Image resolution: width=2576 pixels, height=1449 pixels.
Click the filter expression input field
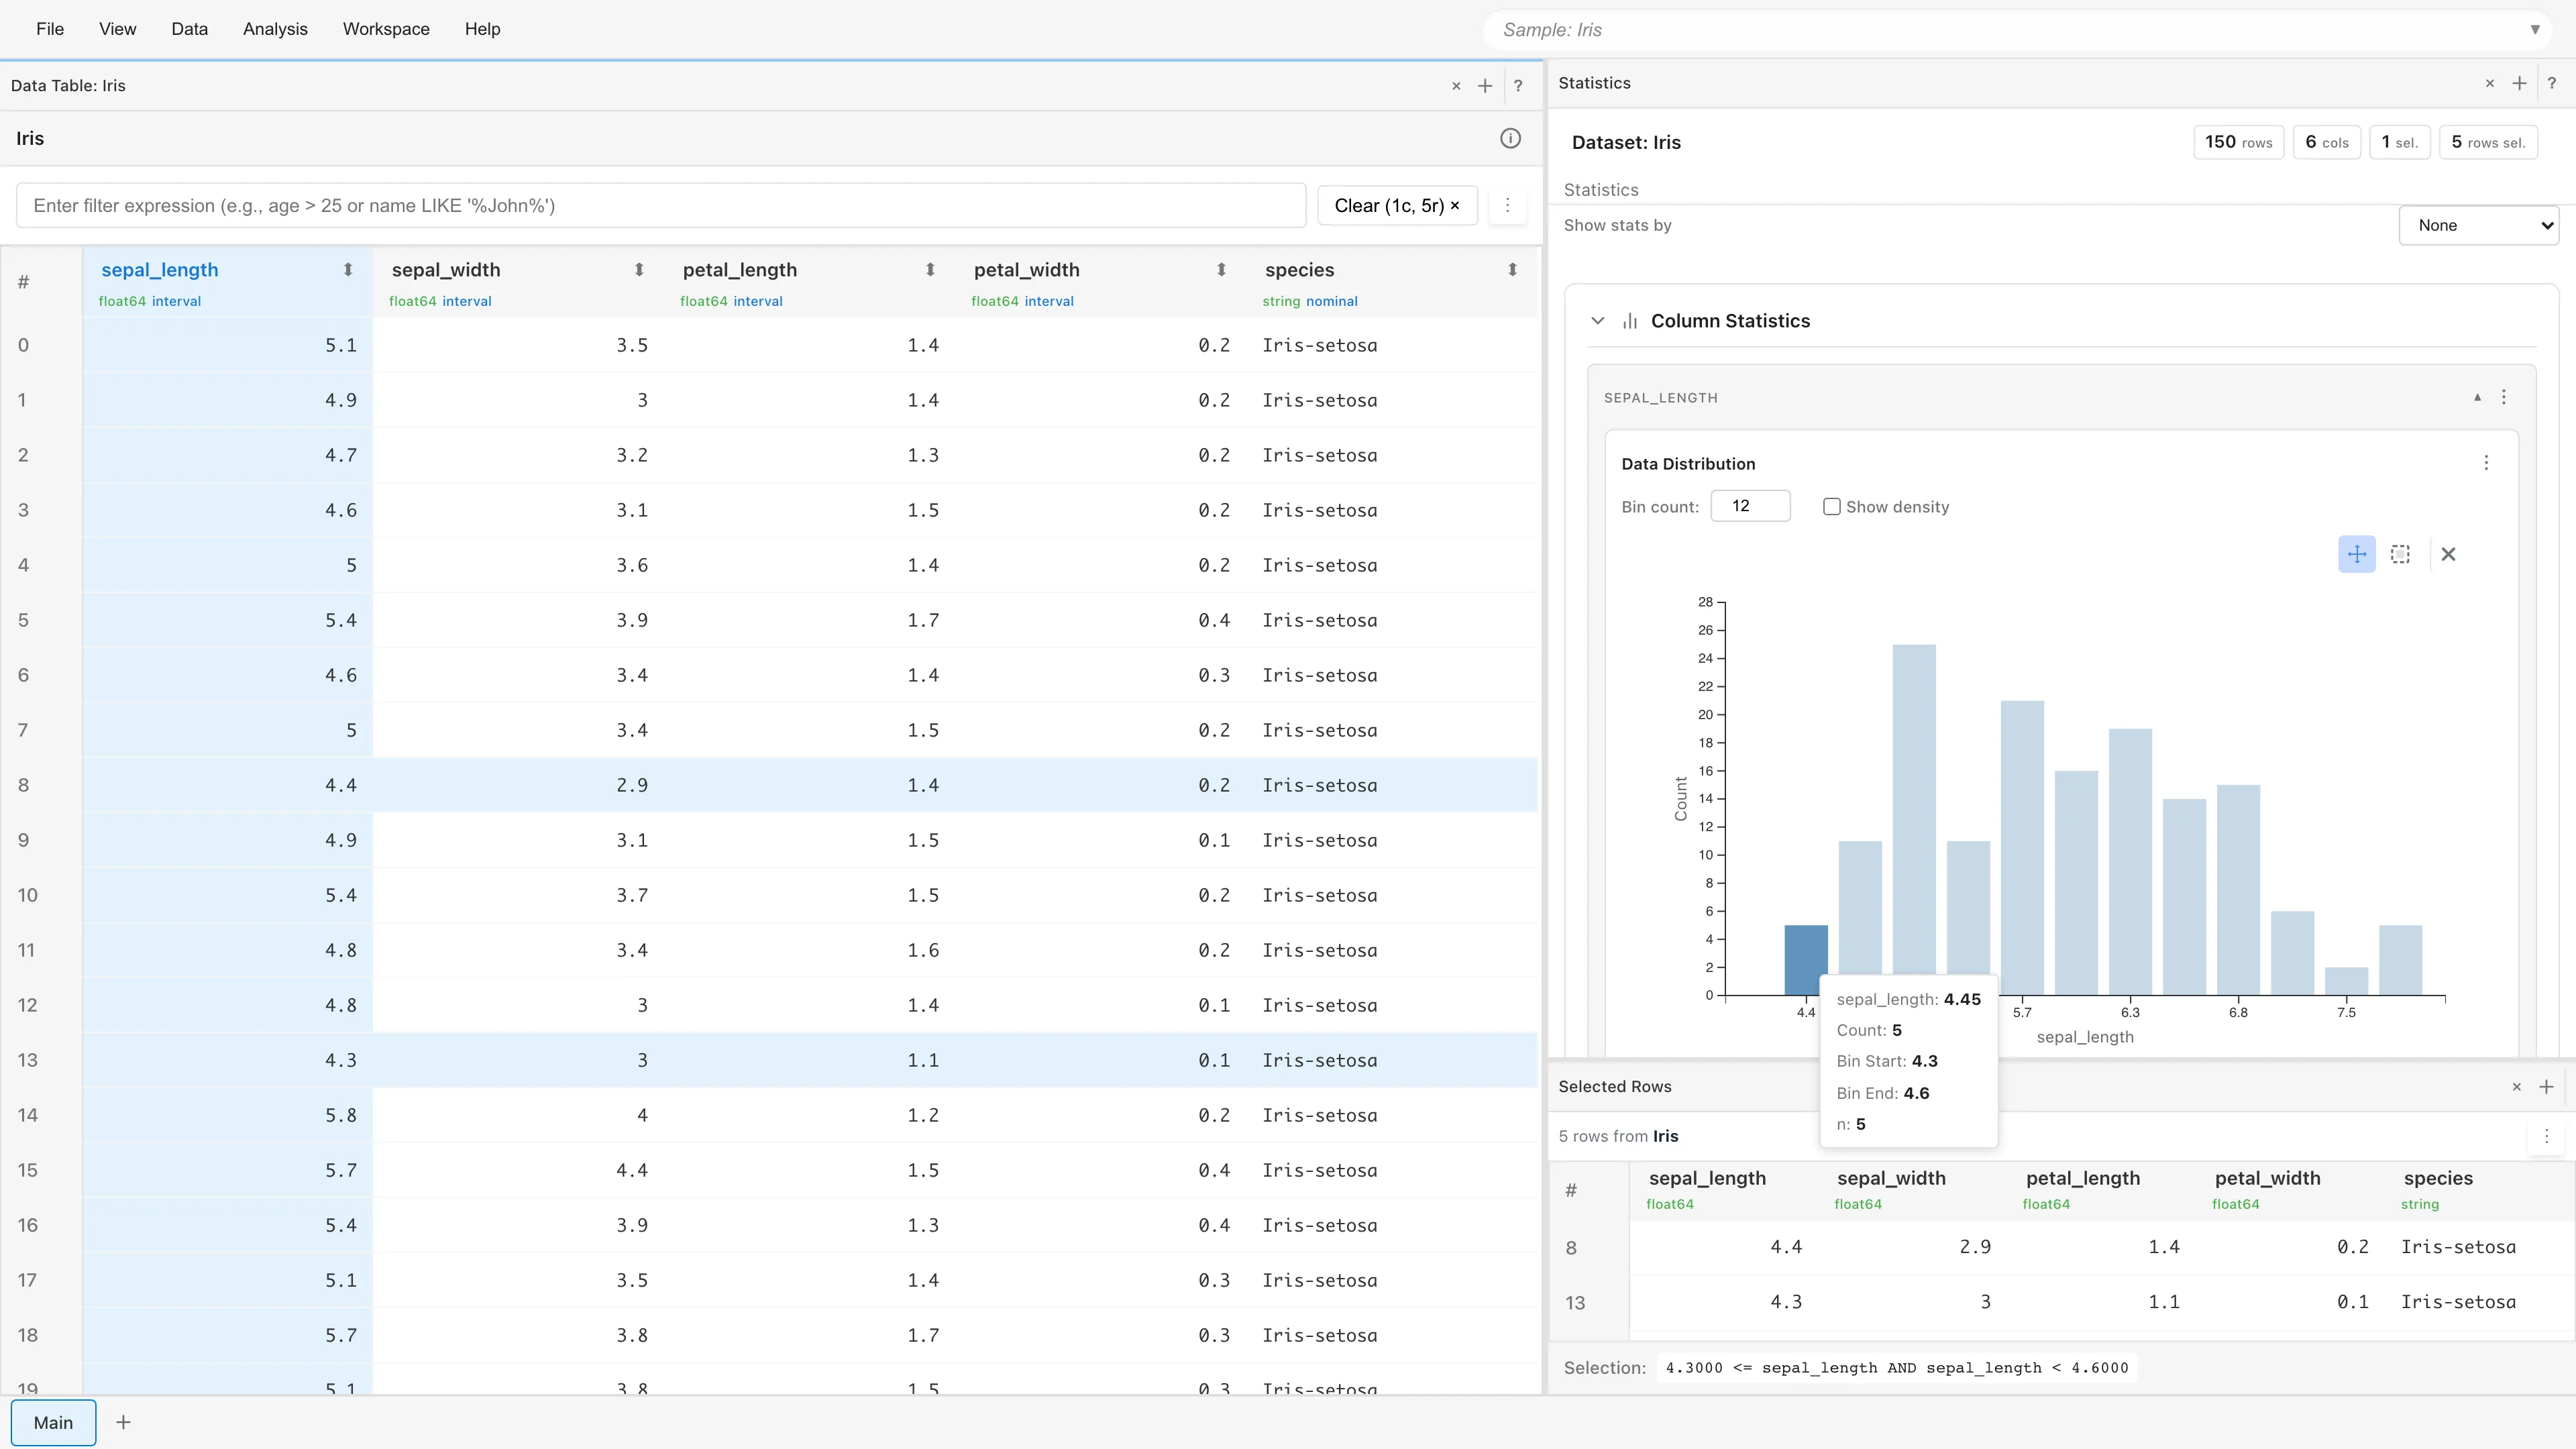(660, 205)
